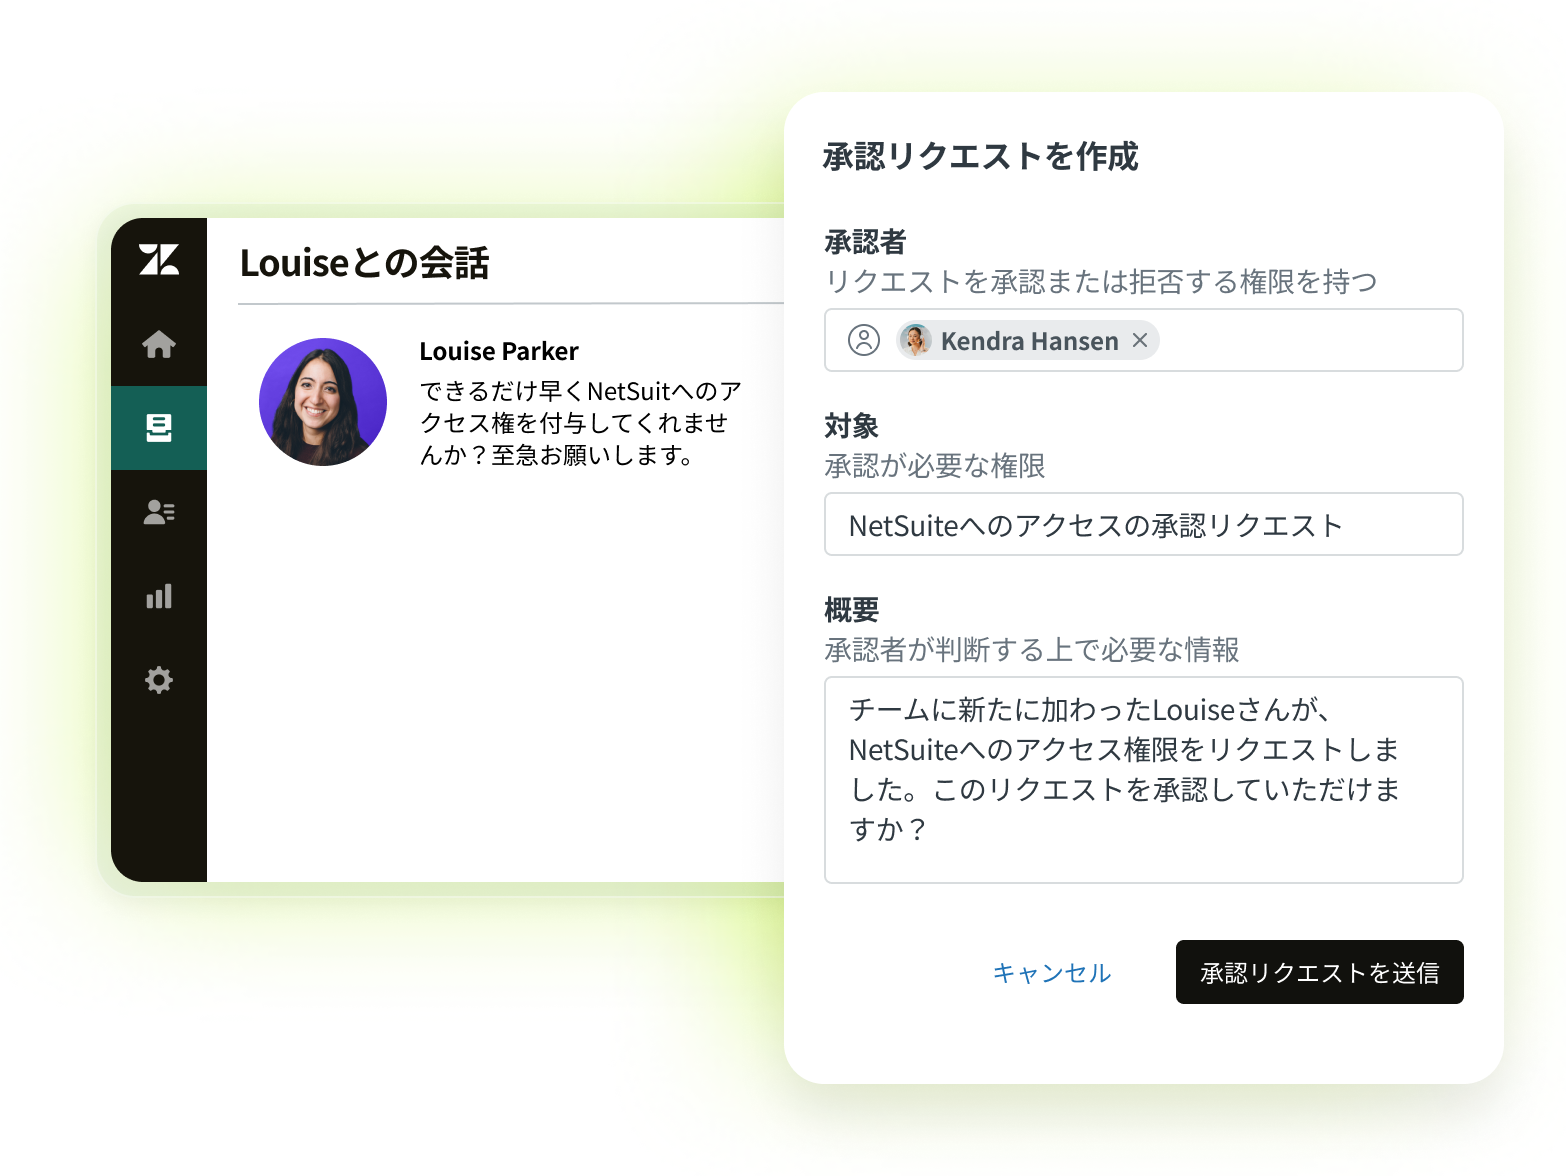
Task: Click the キャンセル link
Action: pyautogui.click(x=1051, y=973)
